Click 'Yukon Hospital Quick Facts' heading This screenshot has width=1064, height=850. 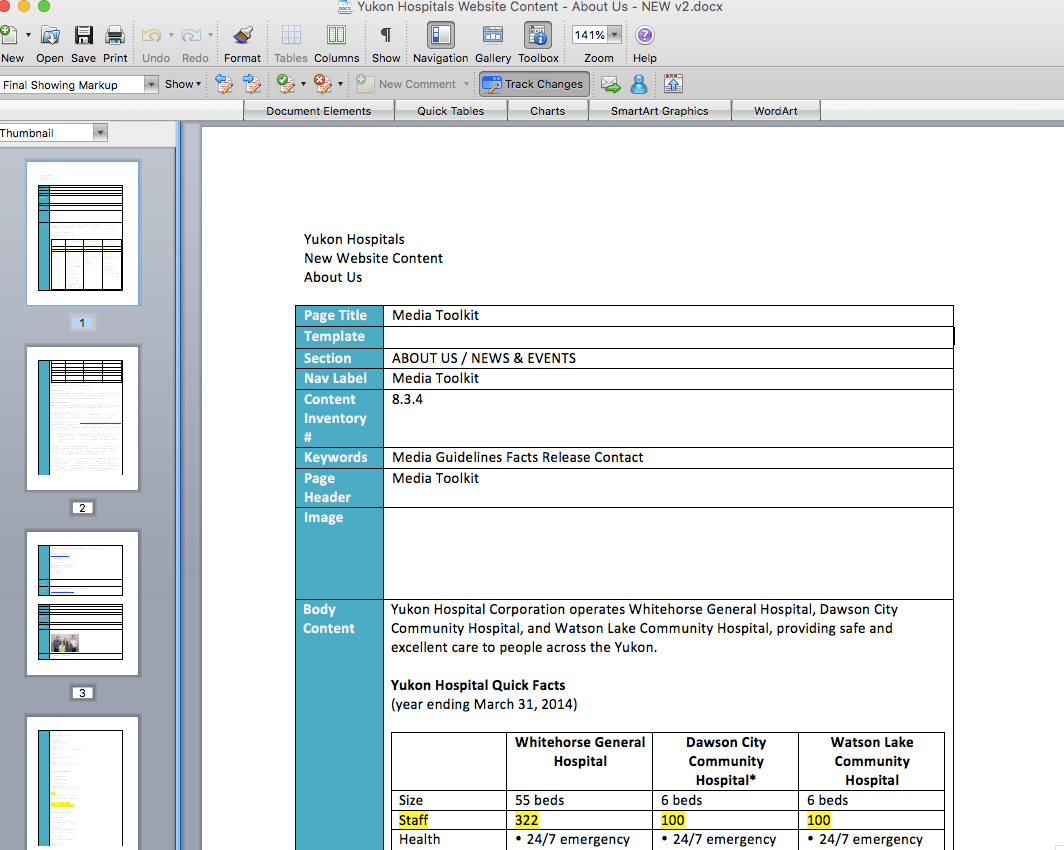[478, 685]
